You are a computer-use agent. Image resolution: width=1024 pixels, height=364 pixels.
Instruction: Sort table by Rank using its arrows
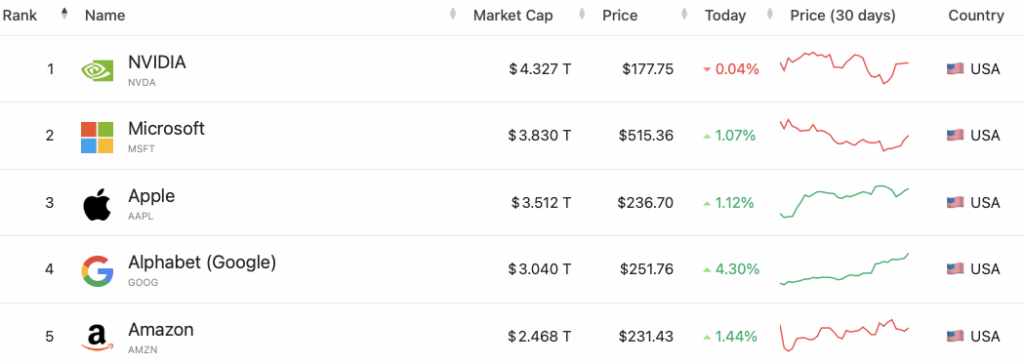point(64,14)
